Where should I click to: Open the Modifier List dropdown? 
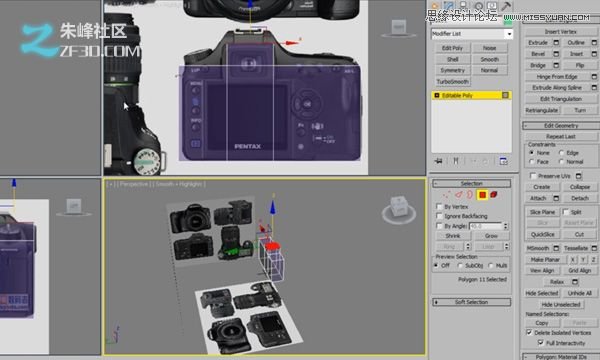pos(472,34)
